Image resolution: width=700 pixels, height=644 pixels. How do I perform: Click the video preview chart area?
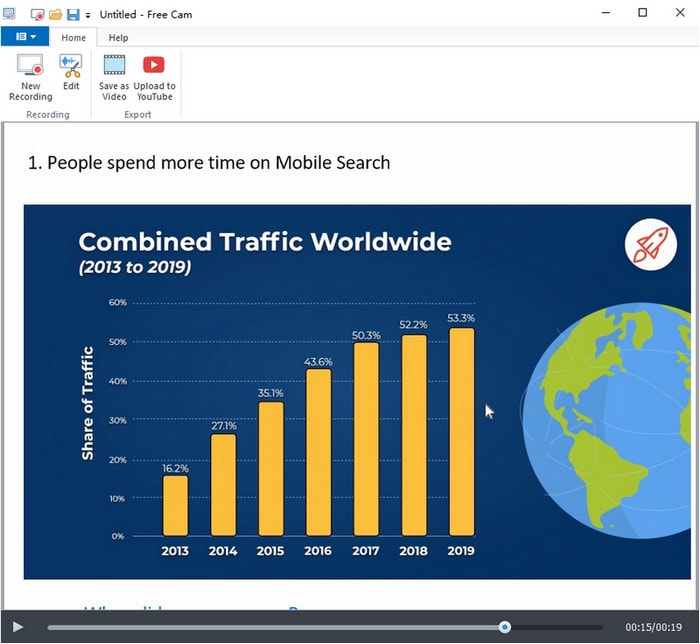(357, 392)
